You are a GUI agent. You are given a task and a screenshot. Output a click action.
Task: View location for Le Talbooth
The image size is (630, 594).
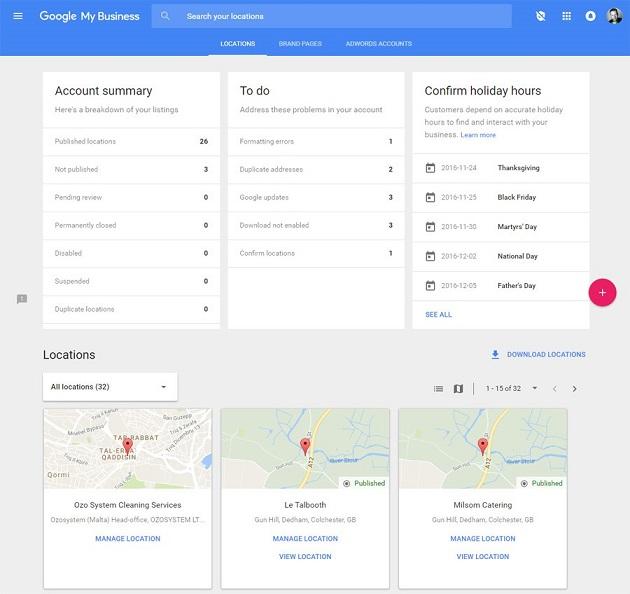click(305, 557)
